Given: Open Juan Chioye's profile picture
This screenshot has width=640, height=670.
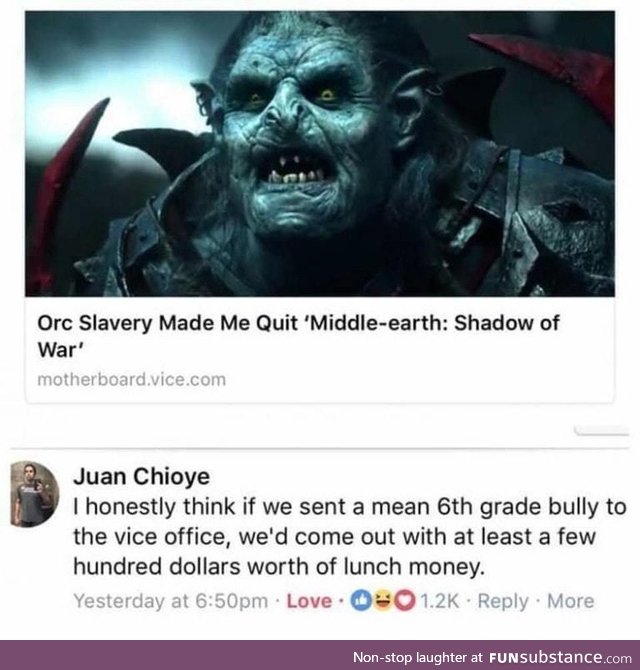Looking at the screenshot, I should point(35,494).
